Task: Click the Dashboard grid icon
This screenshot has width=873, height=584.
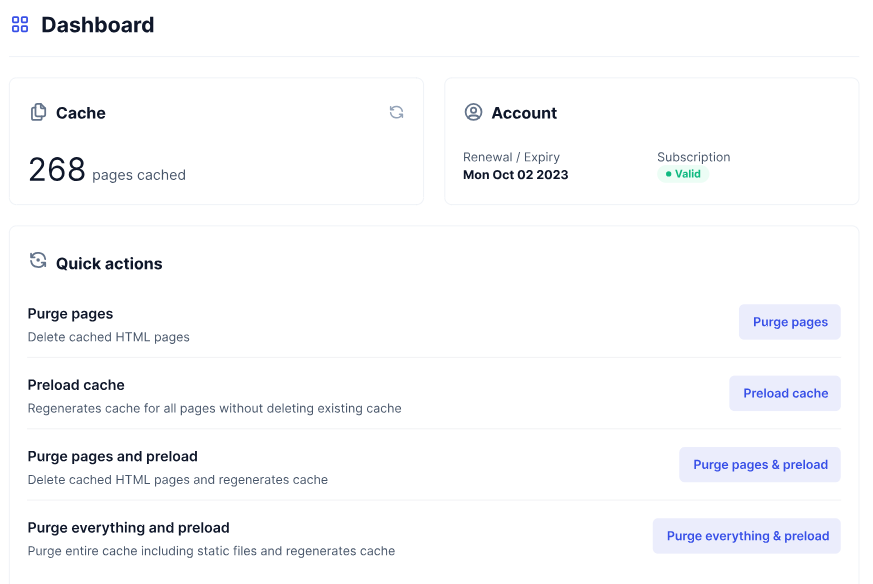Action: pos(19,23)
